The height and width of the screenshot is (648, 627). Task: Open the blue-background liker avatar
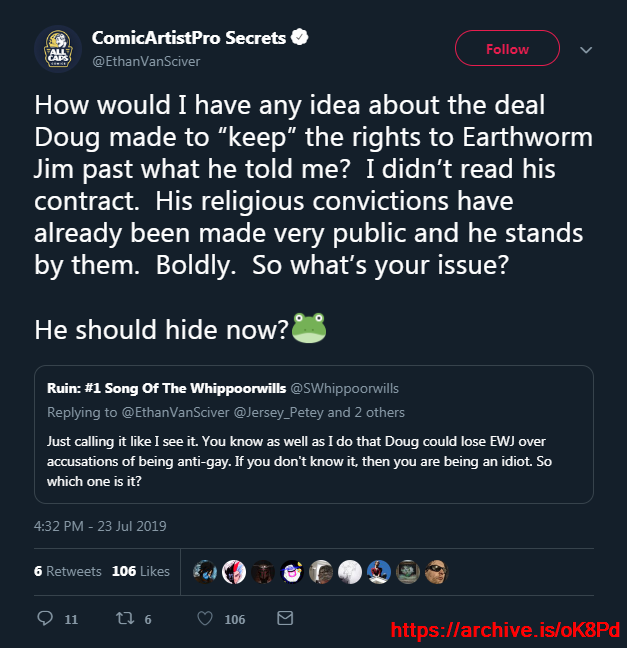379,572
